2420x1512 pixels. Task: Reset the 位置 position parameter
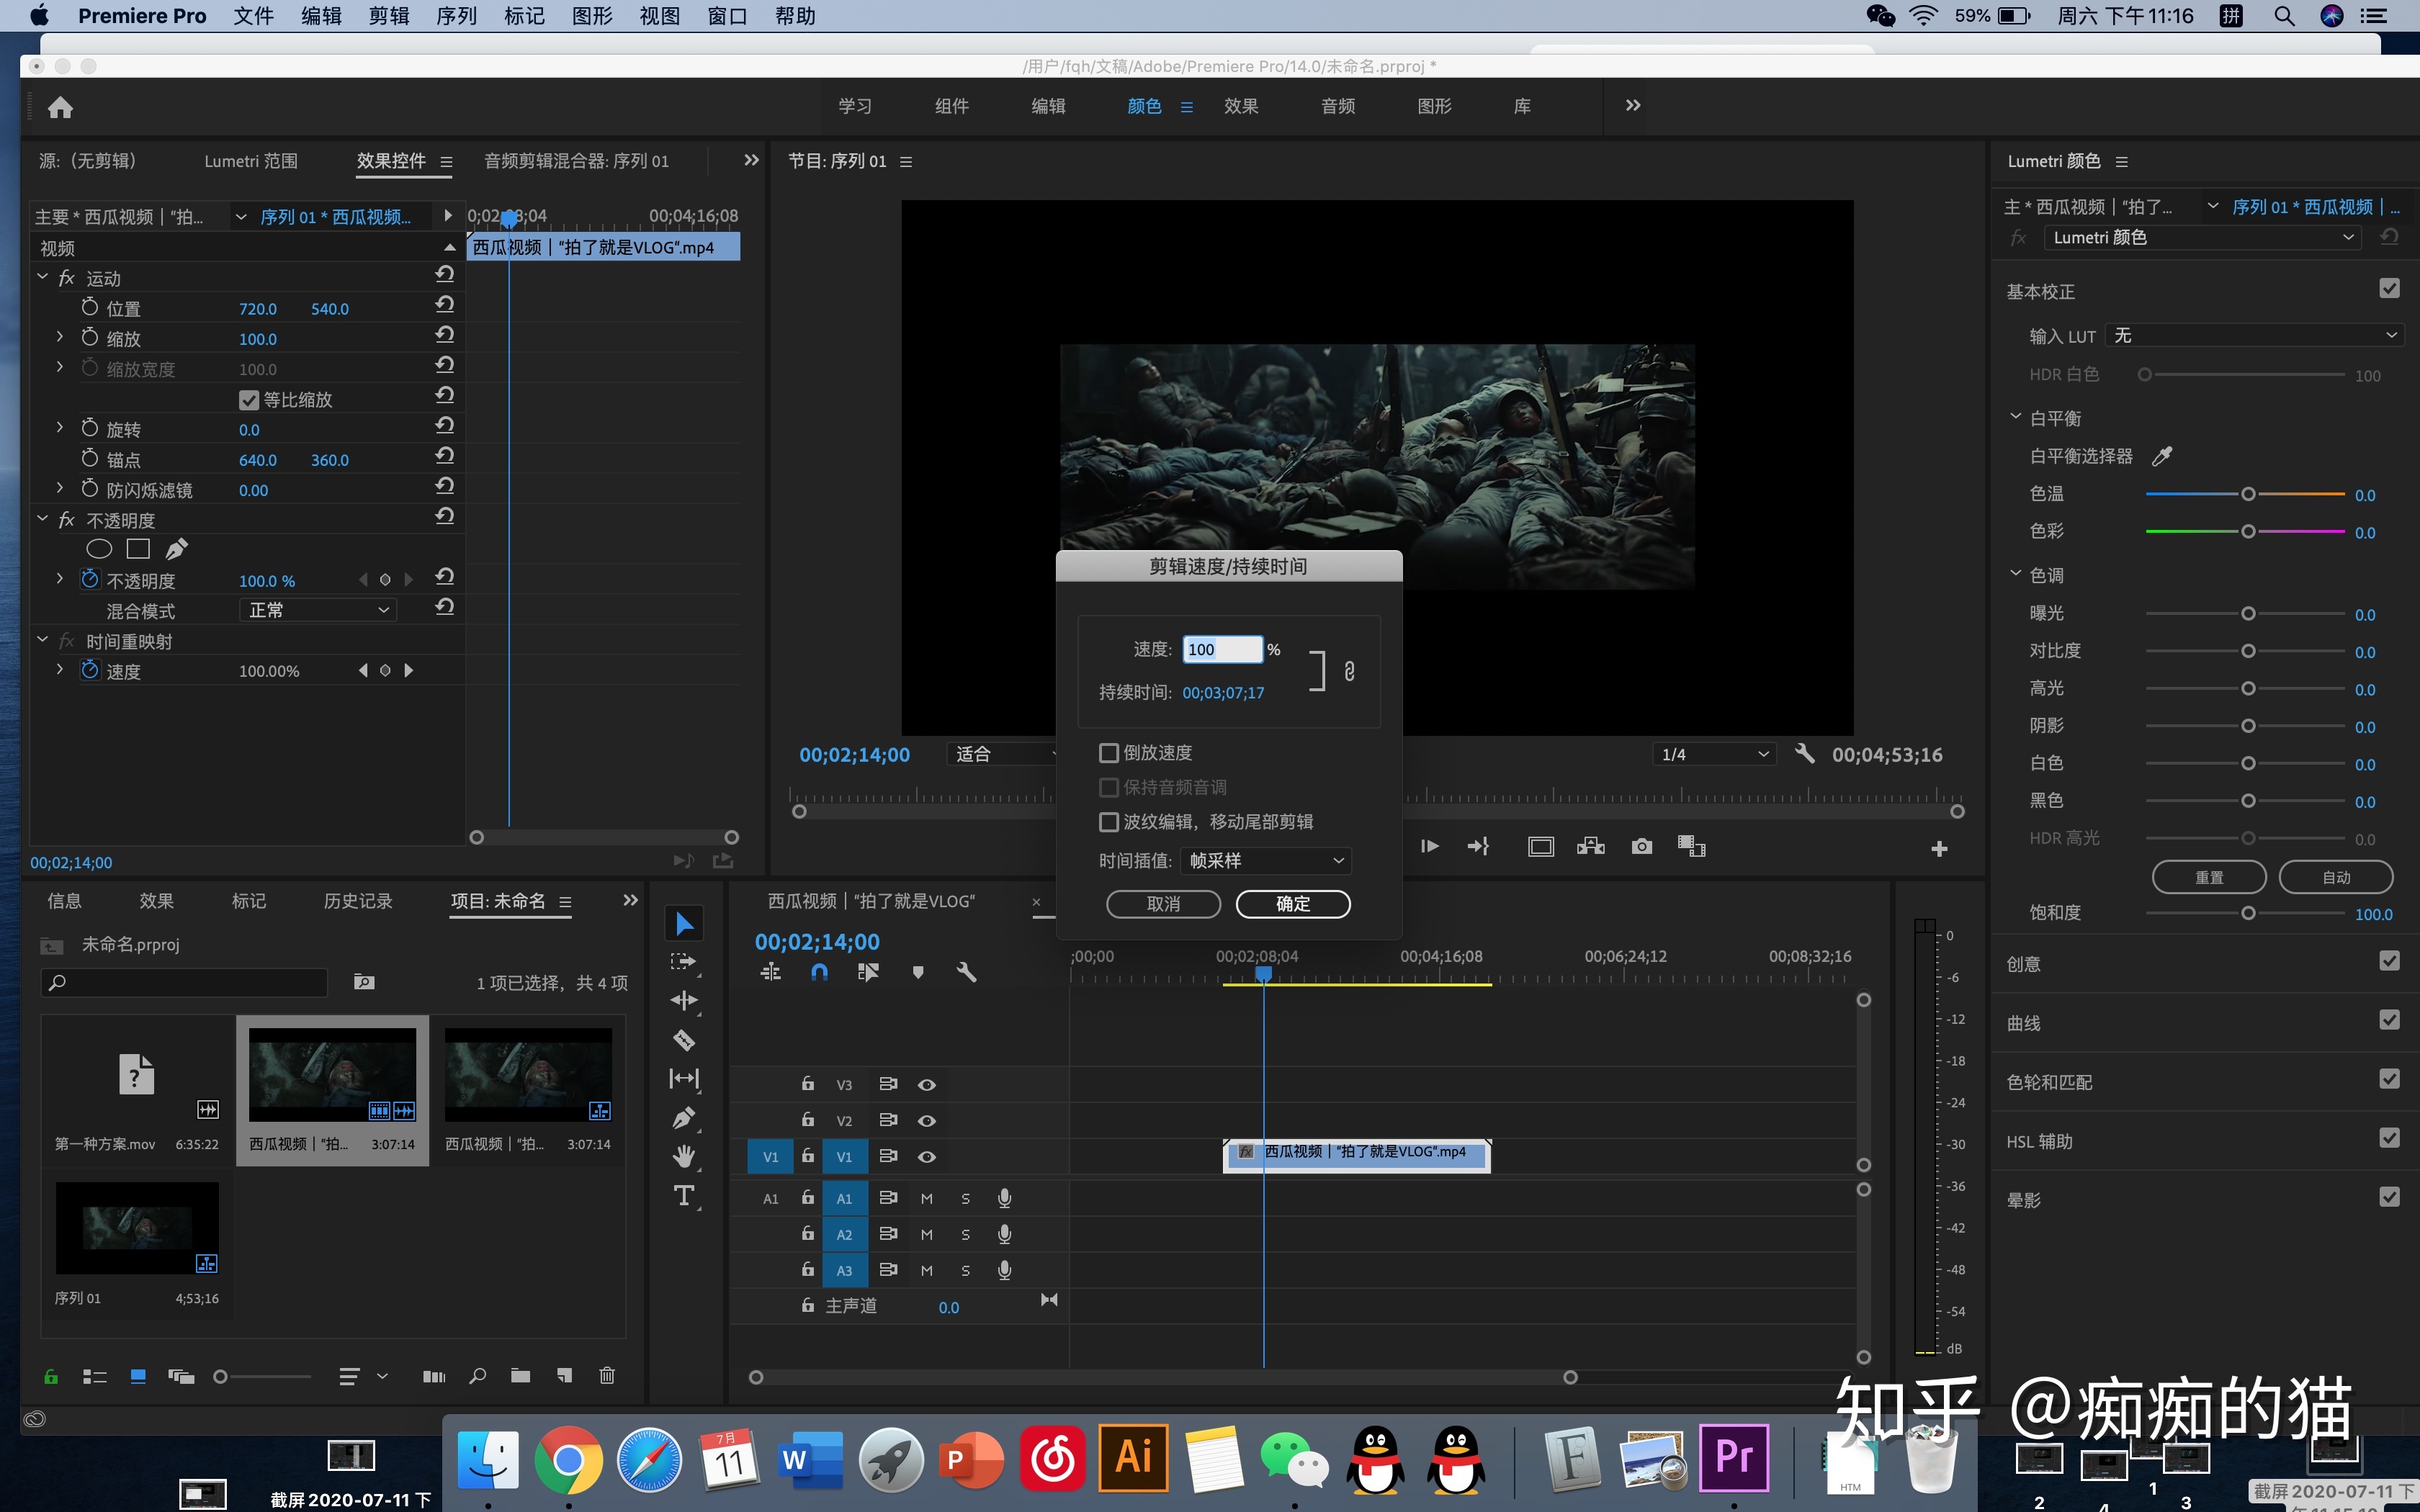coord(445,305)
